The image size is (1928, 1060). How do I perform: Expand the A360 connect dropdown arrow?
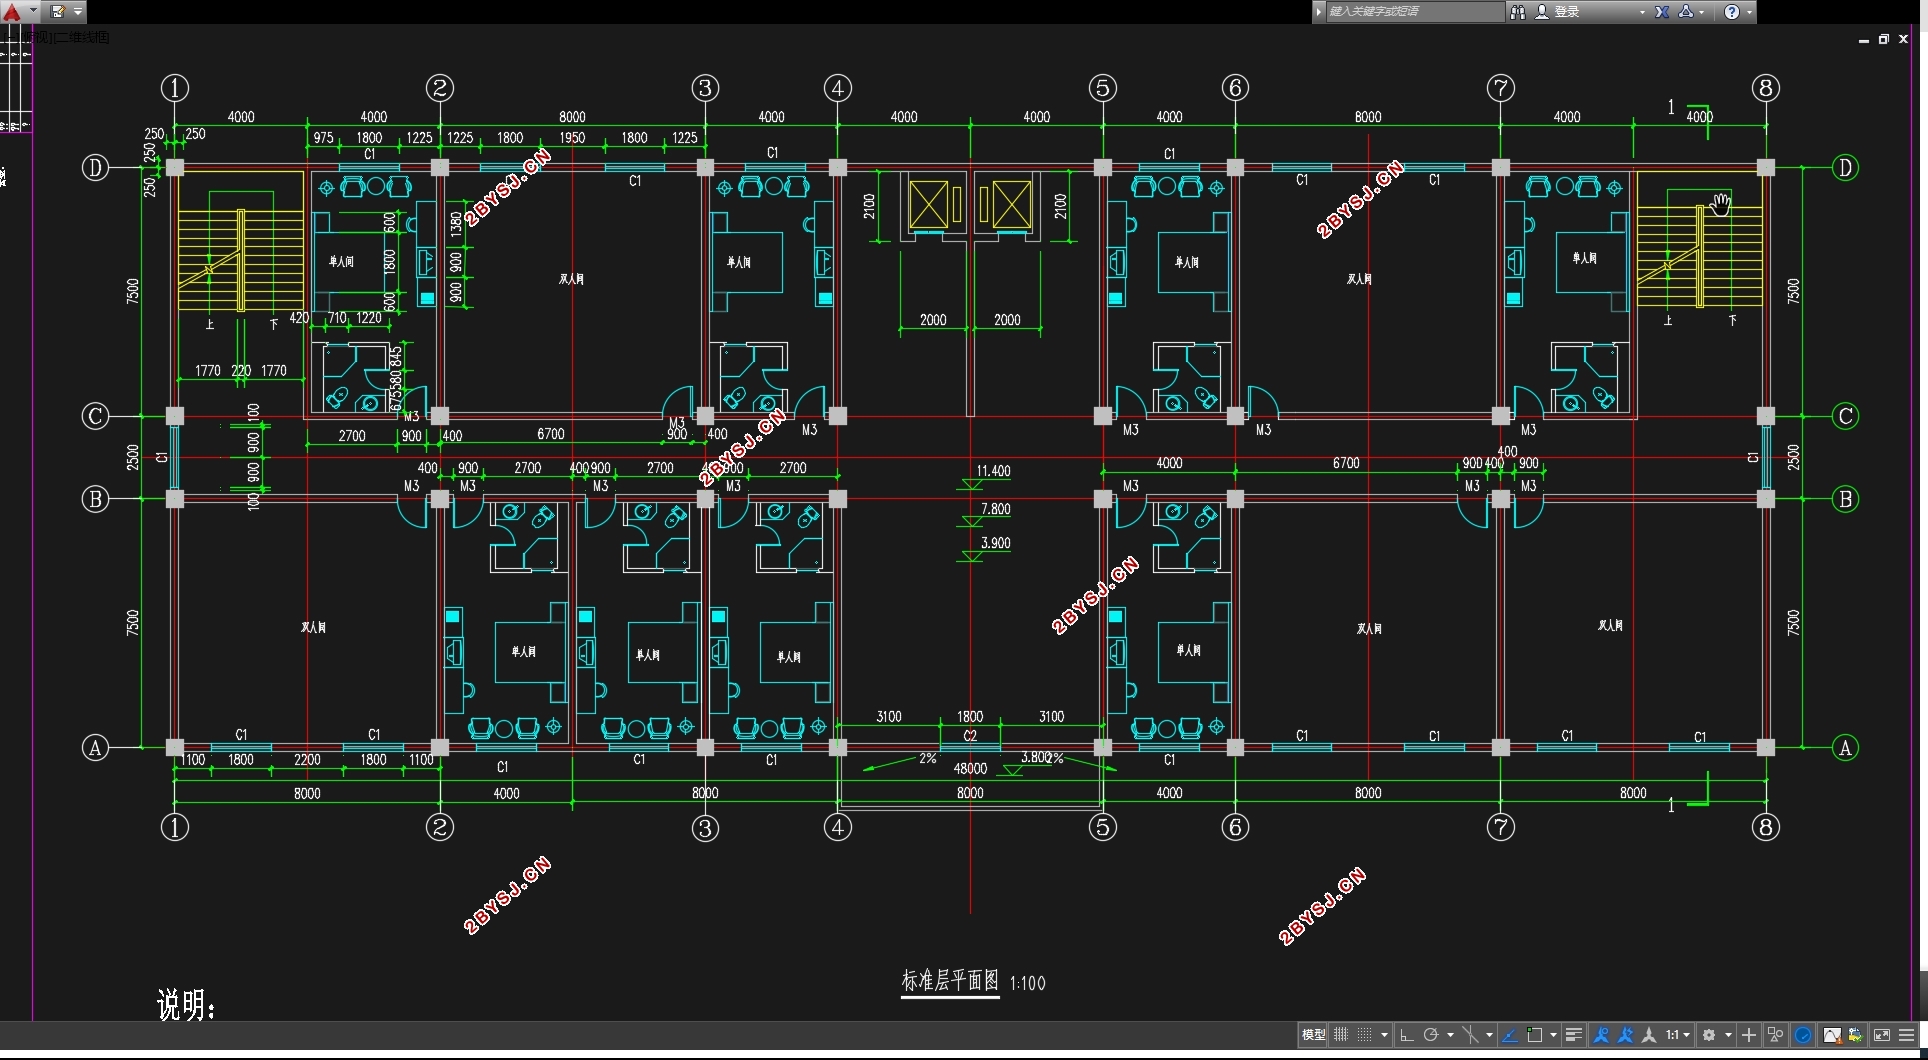[1701, 12]
